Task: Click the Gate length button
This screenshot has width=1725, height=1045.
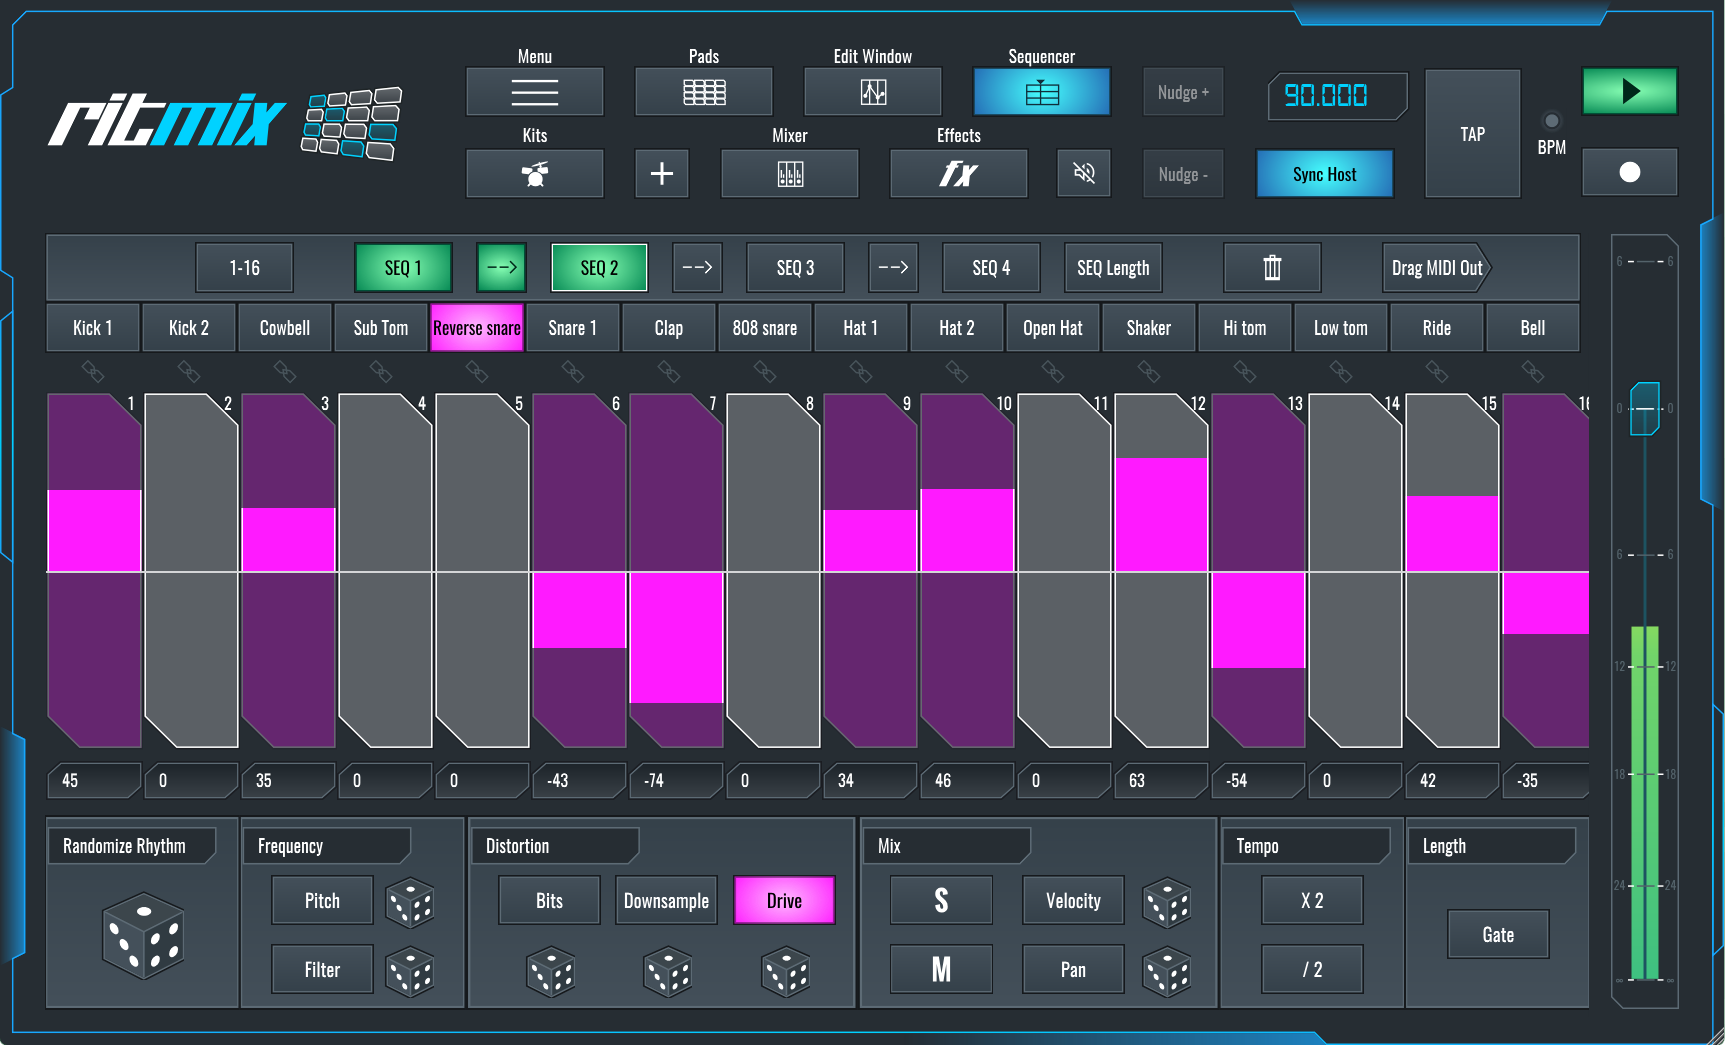Action: click(1497, 935)
